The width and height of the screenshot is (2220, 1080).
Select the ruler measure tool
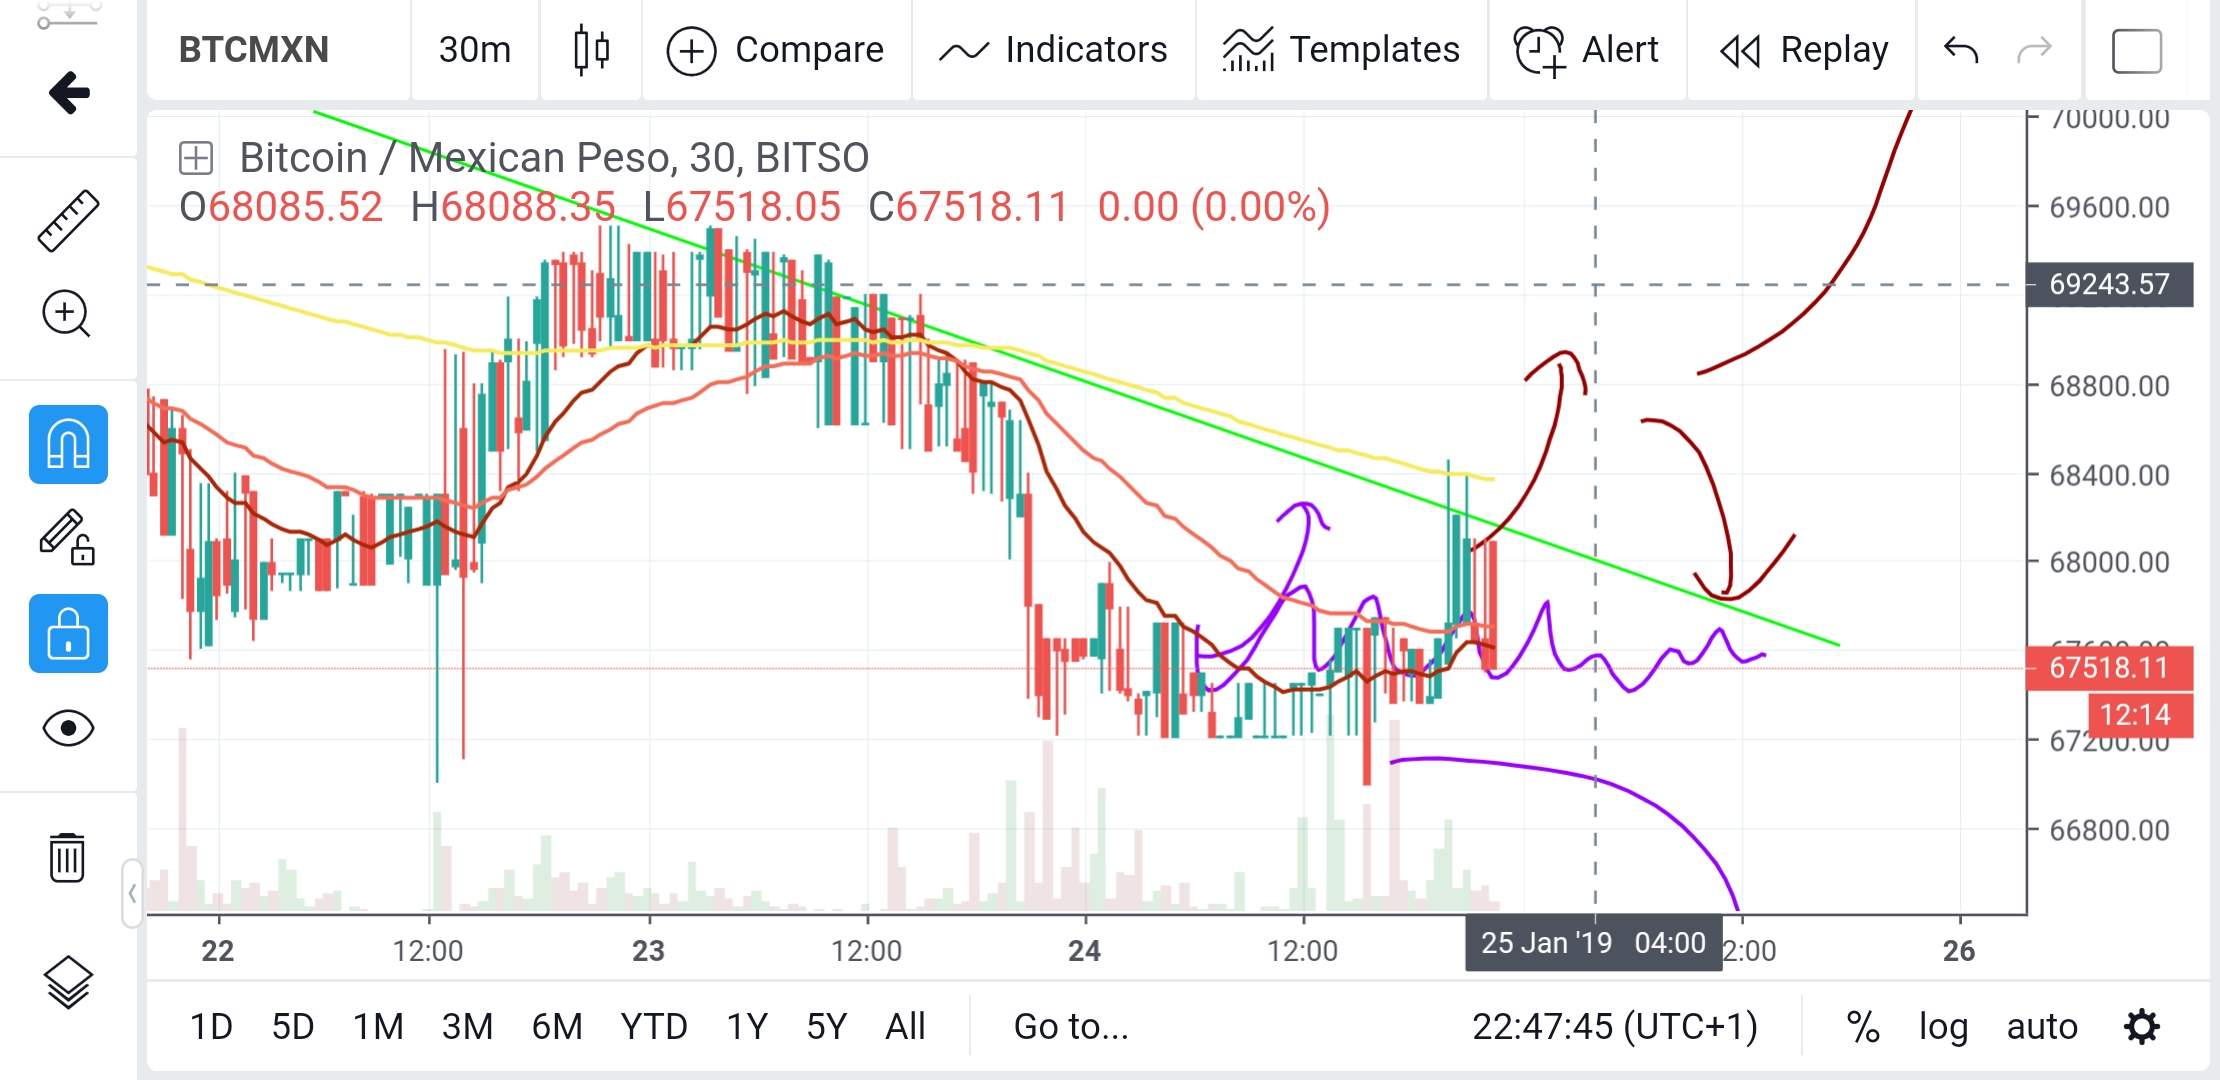[x=68, y=220]
